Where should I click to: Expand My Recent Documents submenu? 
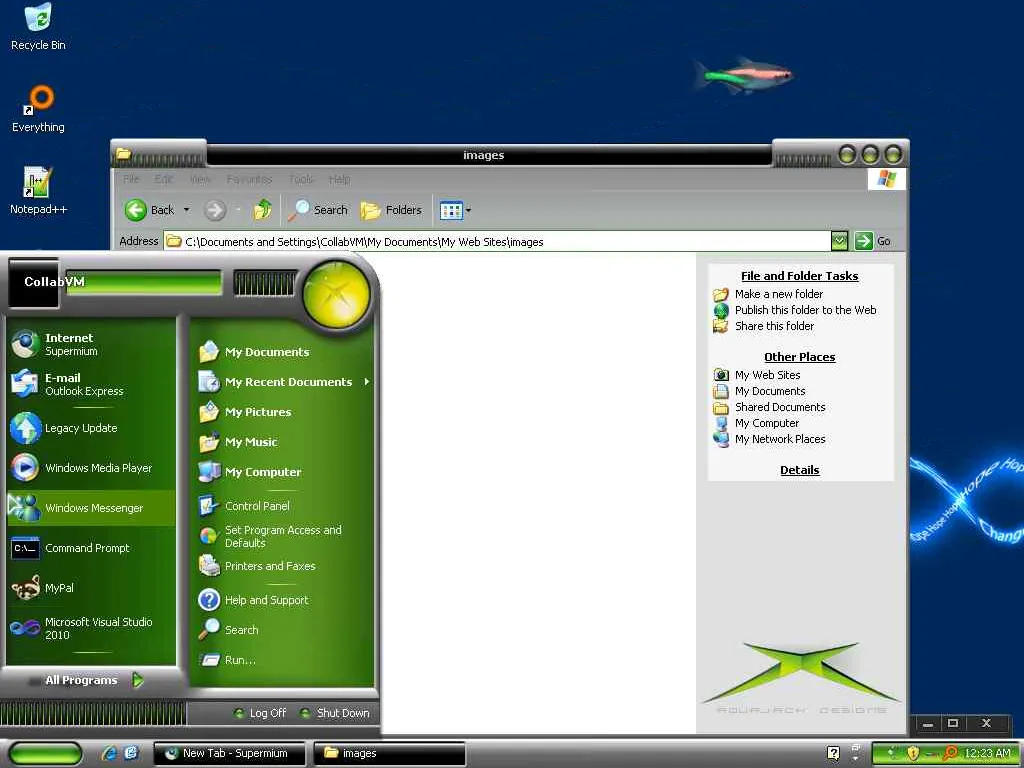tap(283, 382)
